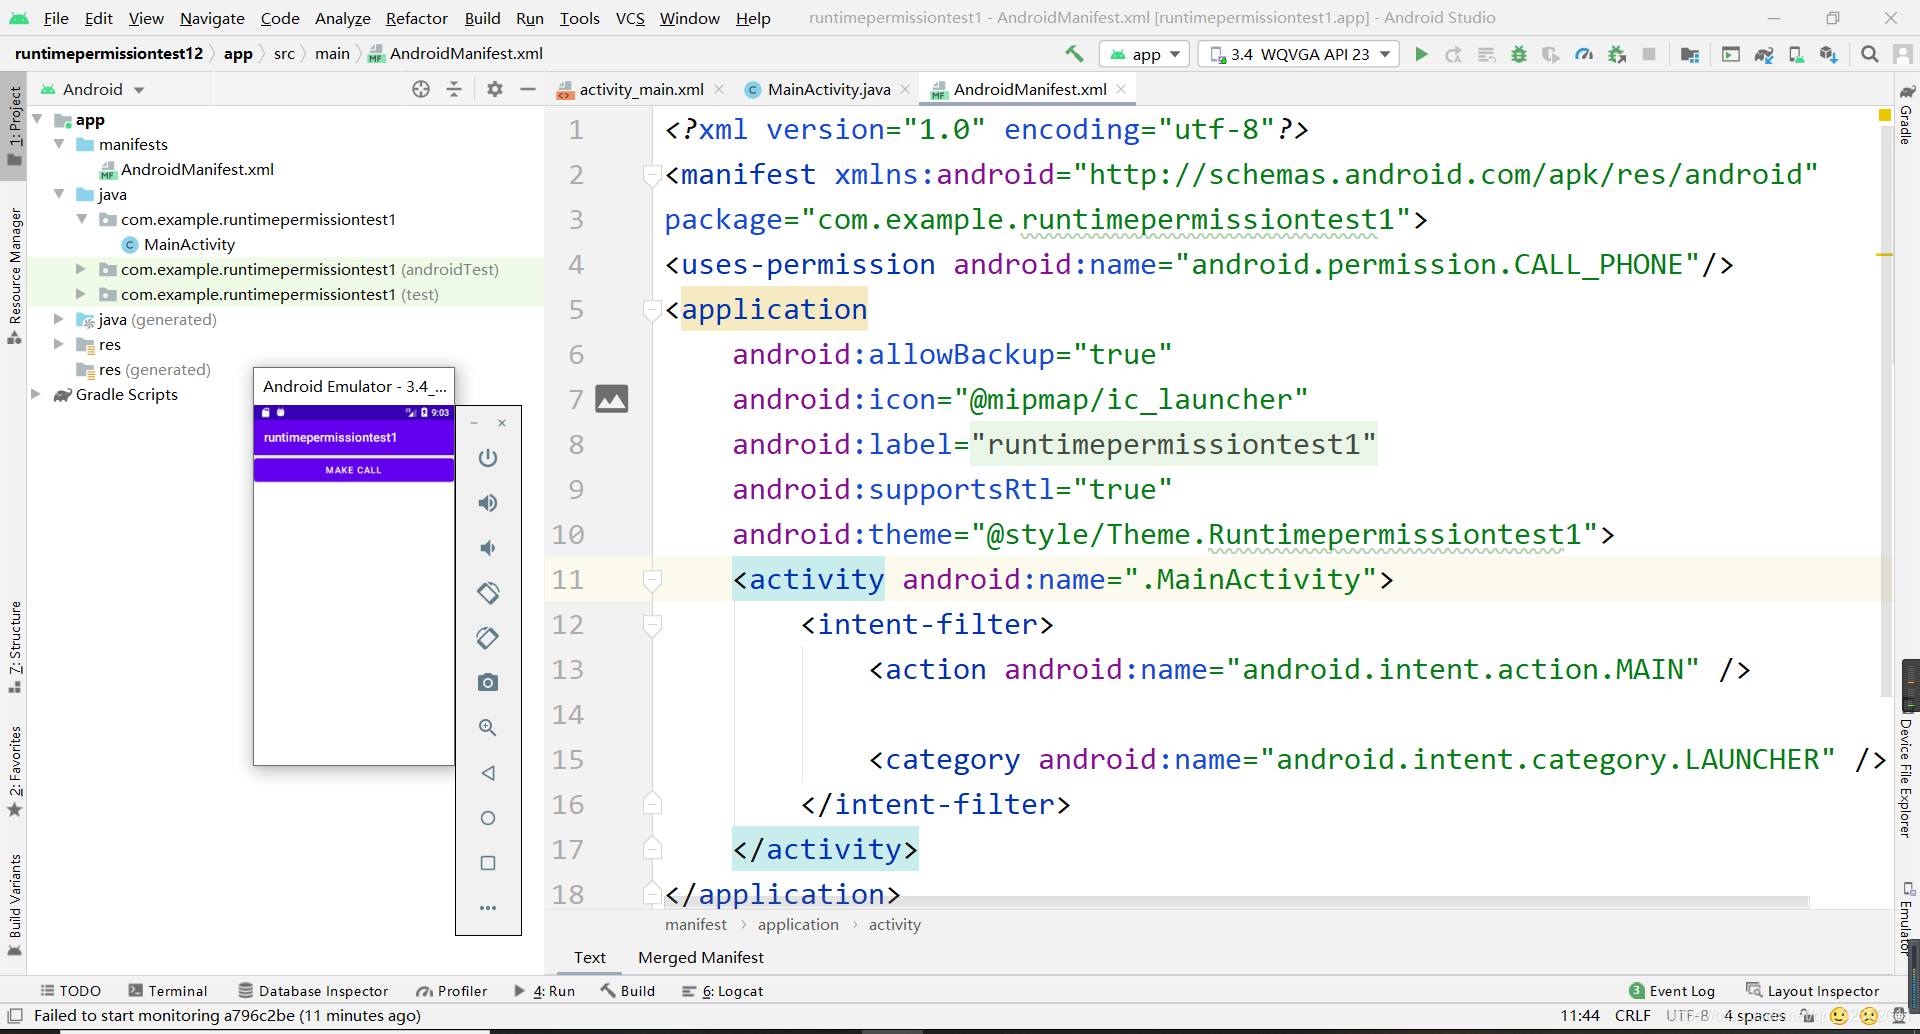Switch to Merged Manifest tab

(x=701, y=958)
